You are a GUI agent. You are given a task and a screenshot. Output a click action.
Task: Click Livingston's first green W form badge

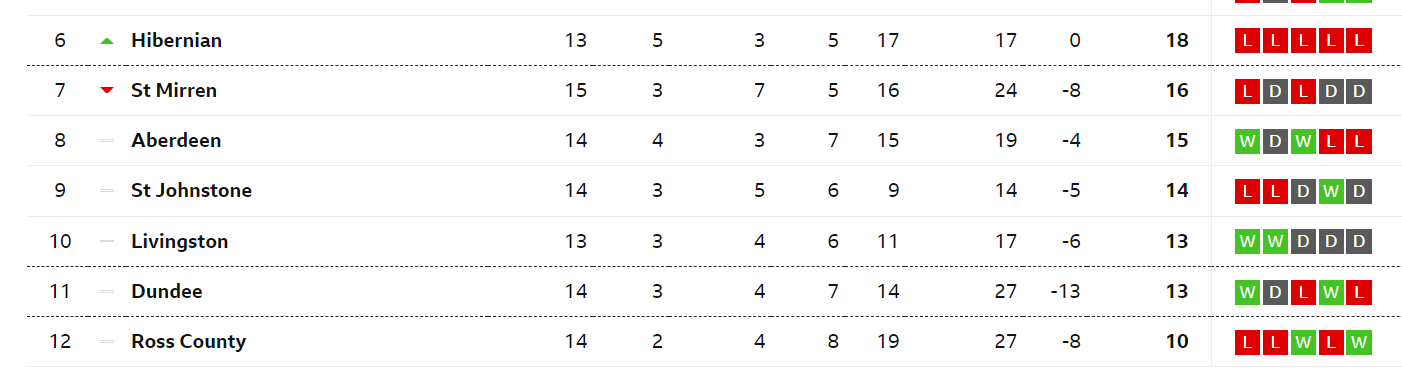[x=1247, y=242]
